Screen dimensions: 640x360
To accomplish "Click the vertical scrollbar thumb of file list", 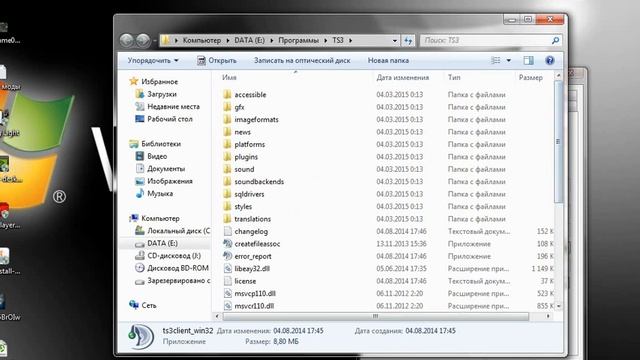I will [558, 141].
